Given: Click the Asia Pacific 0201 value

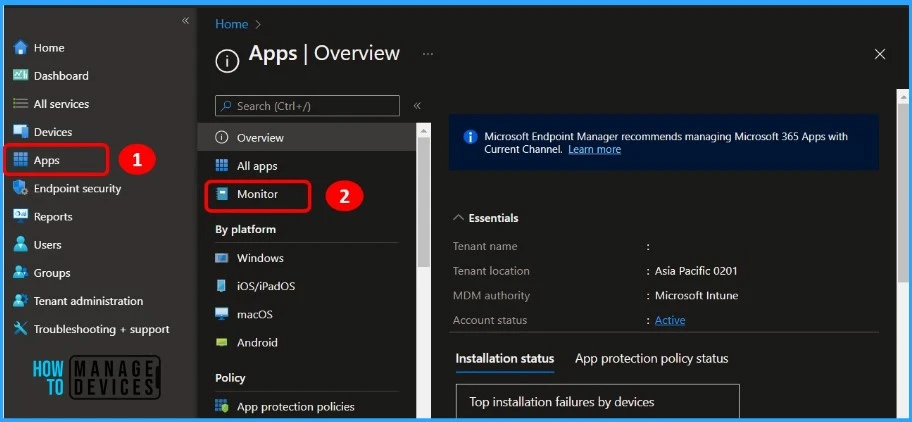Looking at the screenshot, I should [696, 271].
